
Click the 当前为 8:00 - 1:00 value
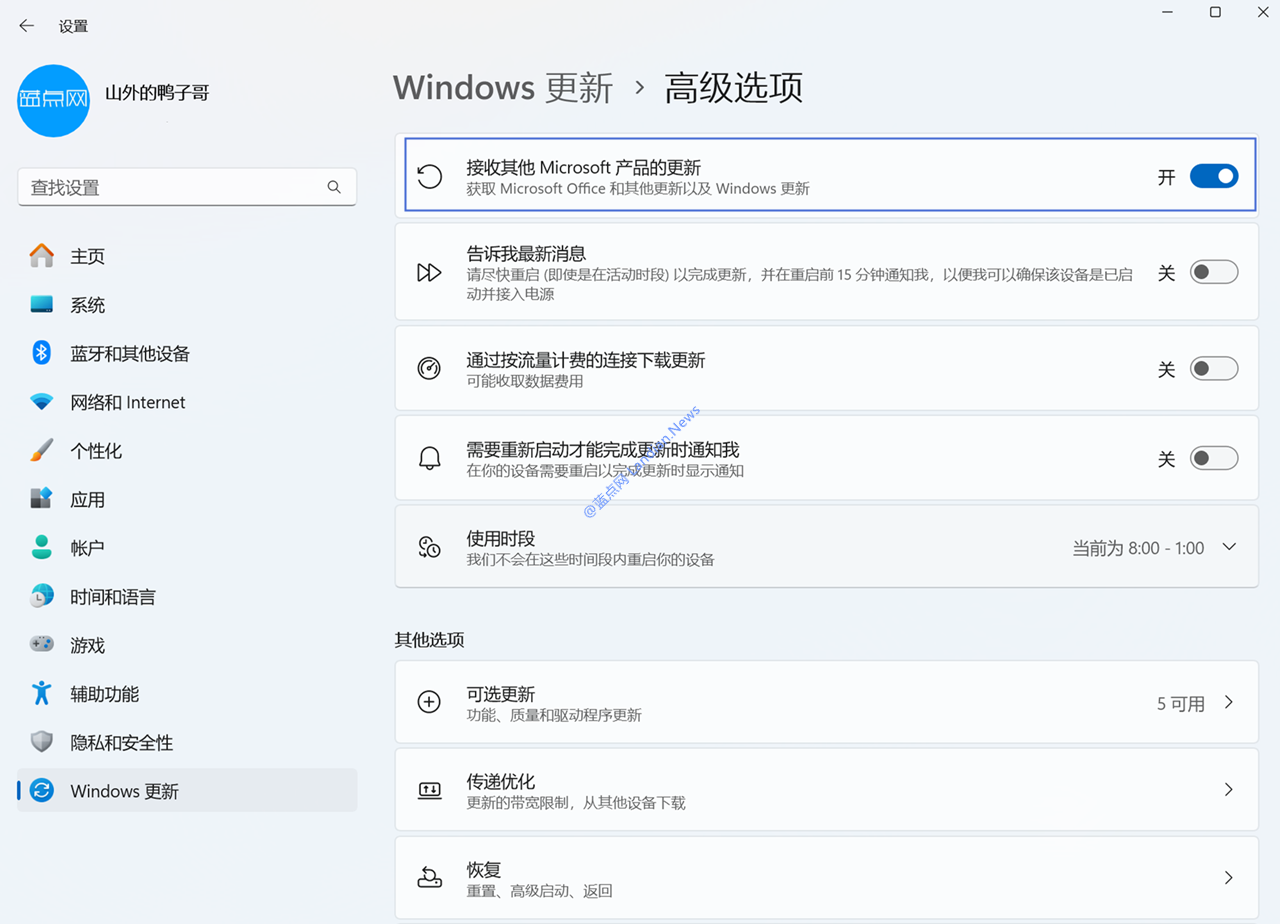[x=1139, y=548]
